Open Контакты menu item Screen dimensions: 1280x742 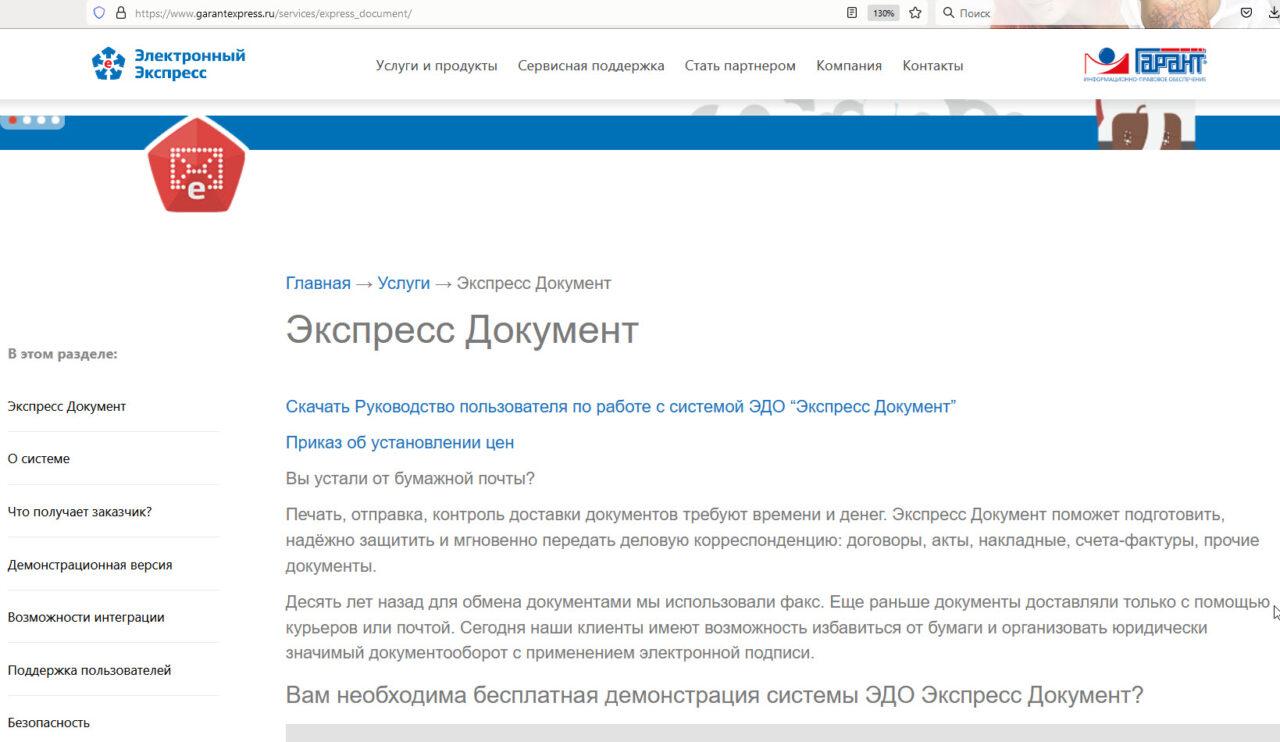pyautogui.click(x=933, y=65)
